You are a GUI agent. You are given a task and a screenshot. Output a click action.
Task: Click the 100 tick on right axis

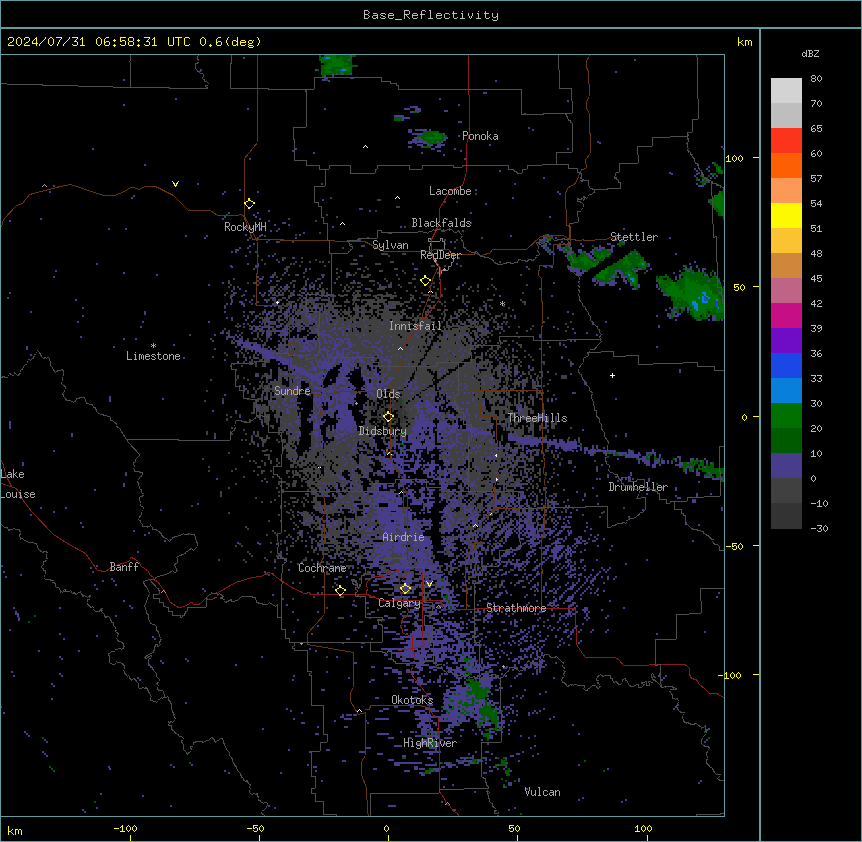pyautogui.click(x=734, y=158)
